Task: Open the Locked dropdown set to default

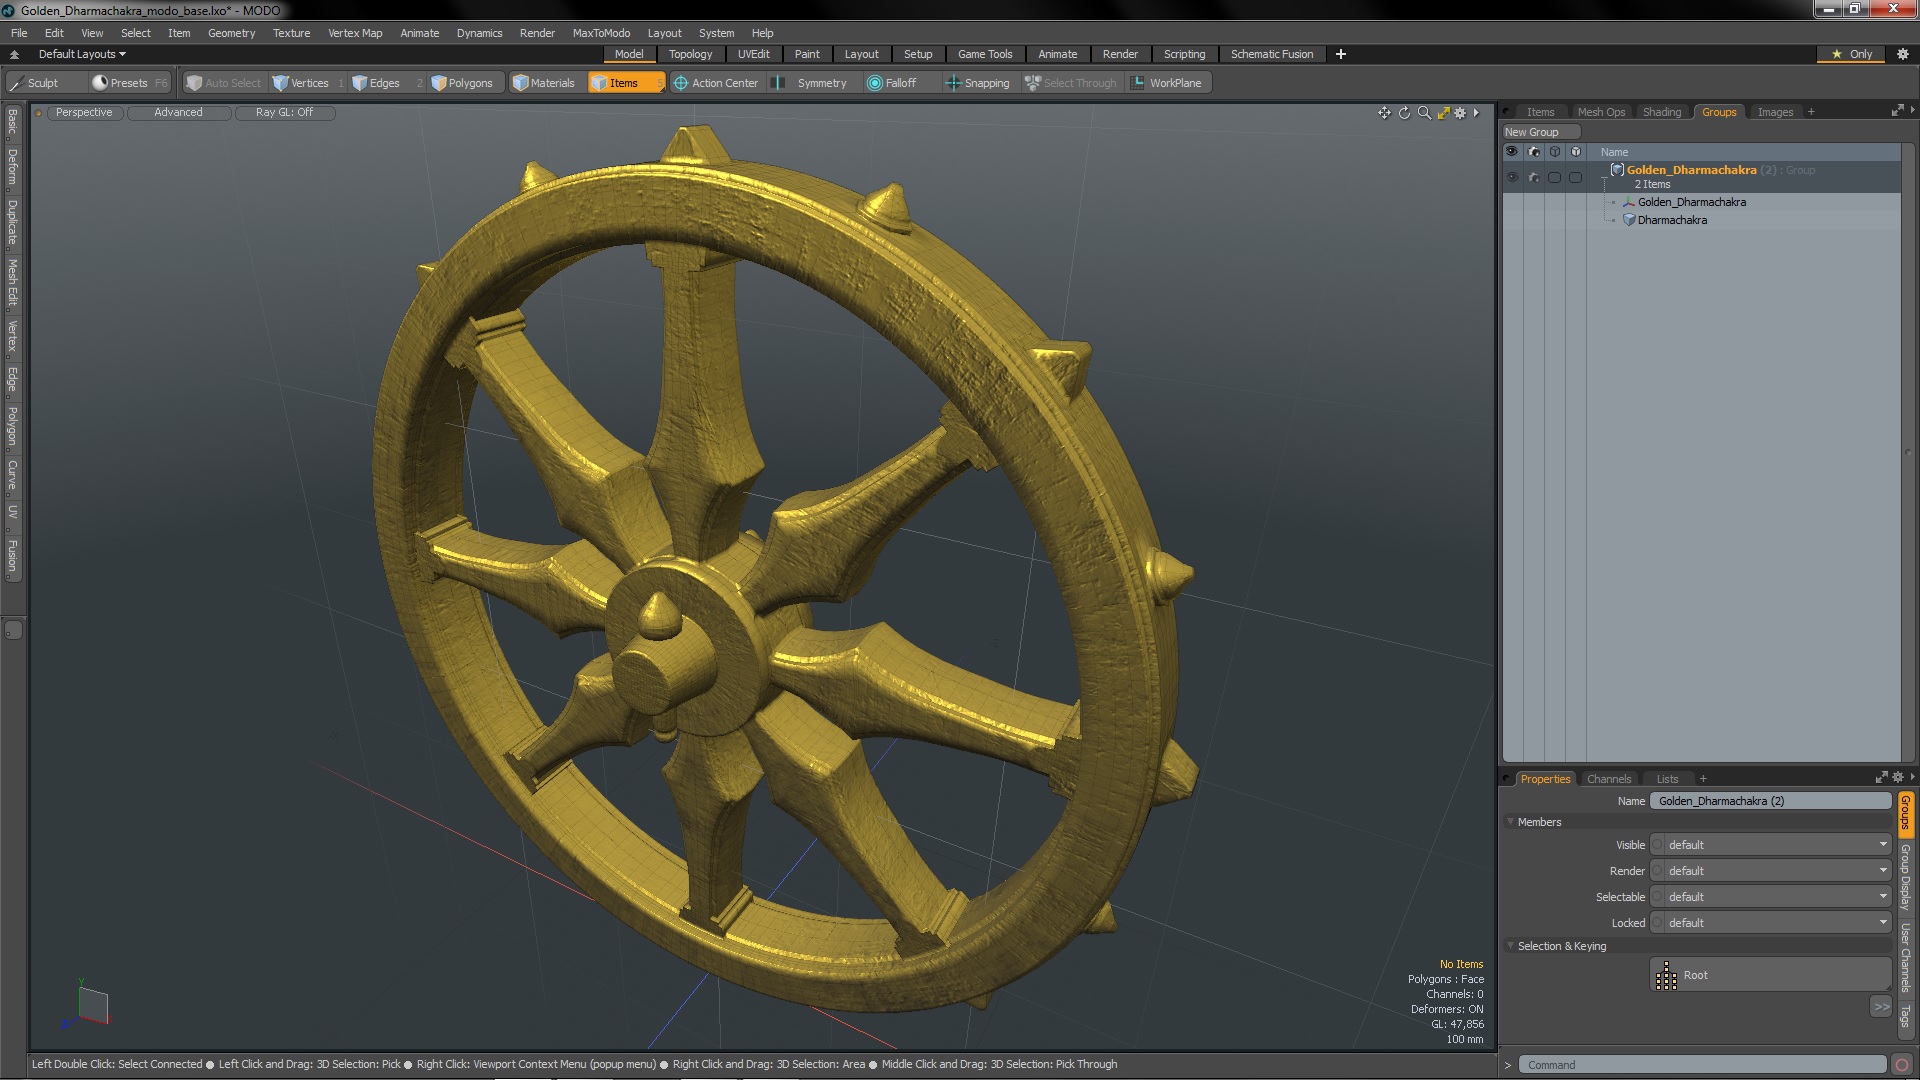Action: 1770,923
